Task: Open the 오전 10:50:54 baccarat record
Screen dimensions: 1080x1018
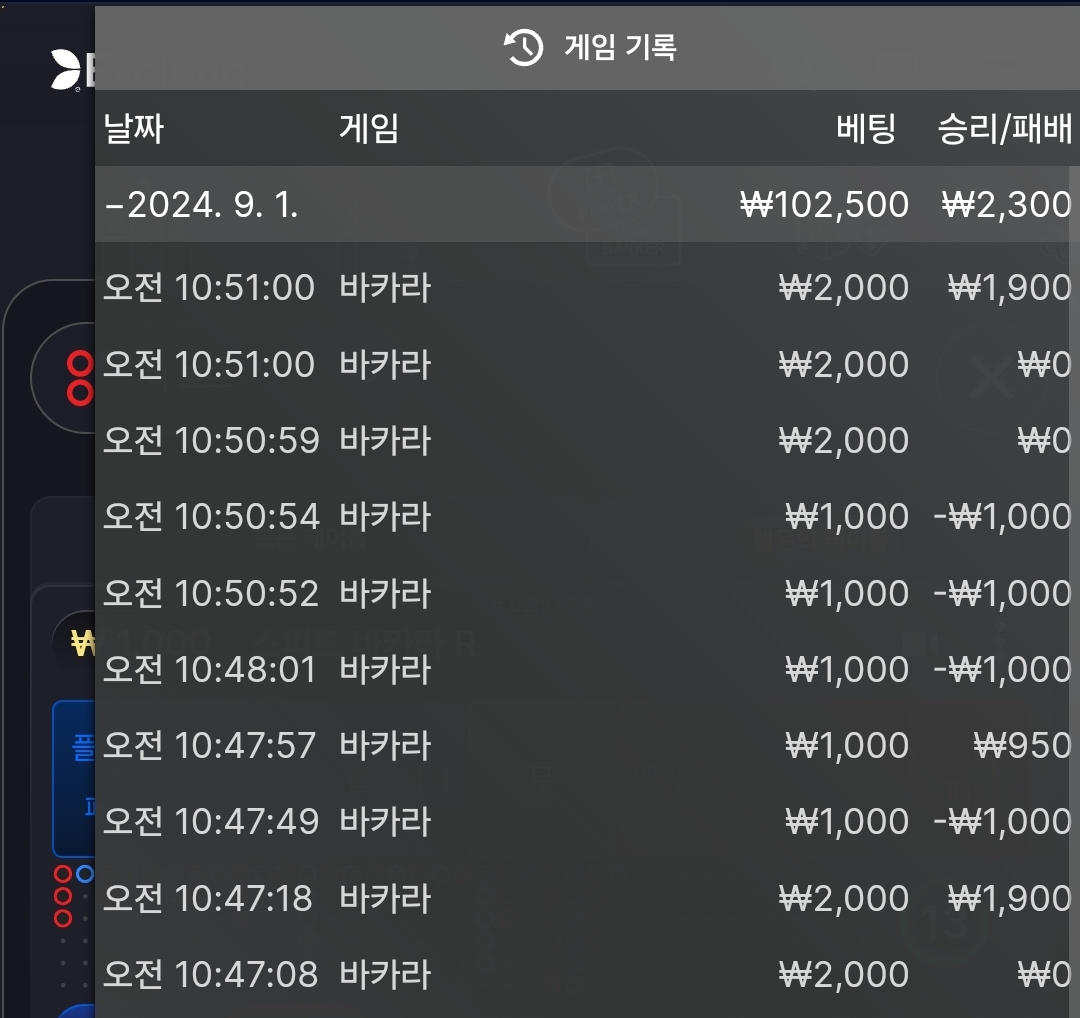Action: click(x=588, y=517)
